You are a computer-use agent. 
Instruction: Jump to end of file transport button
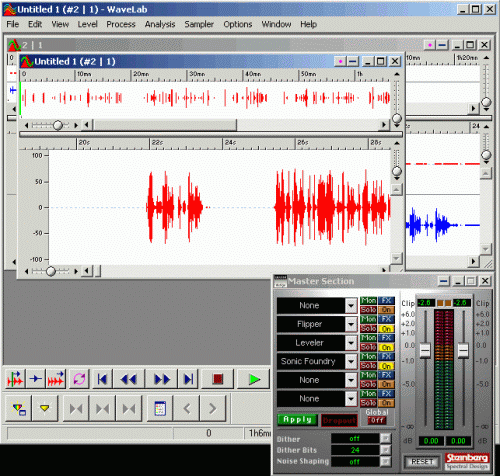(x=188, y=379)
